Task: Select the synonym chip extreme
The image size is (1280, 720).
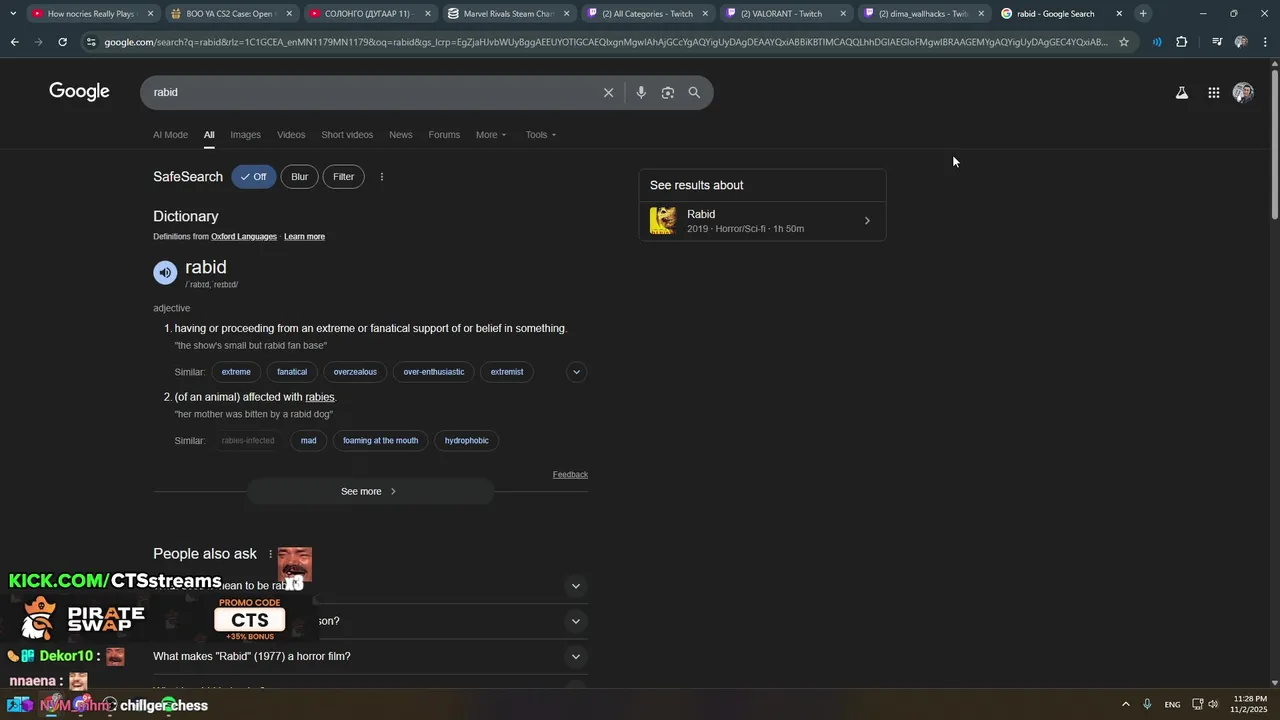Action: [x=236, y=372]
